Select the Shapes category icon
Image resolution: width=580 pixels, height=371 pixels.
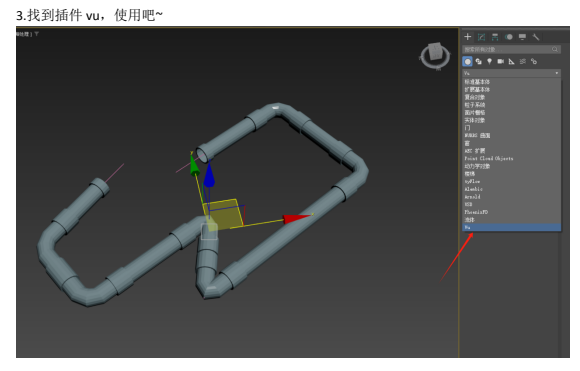[479, 61]
